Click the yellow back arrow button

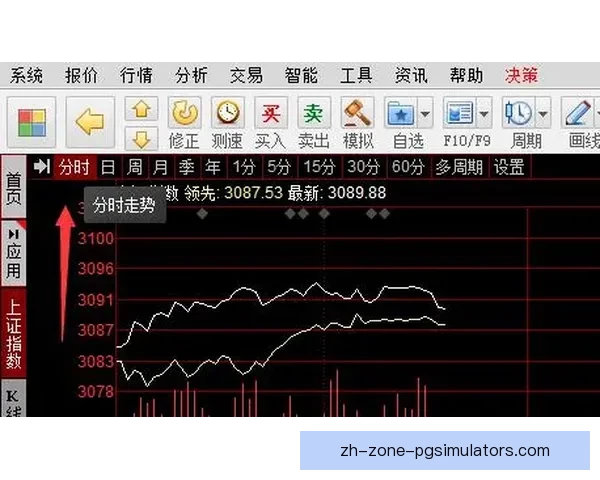pyautogui.click(x=90, y=122)
